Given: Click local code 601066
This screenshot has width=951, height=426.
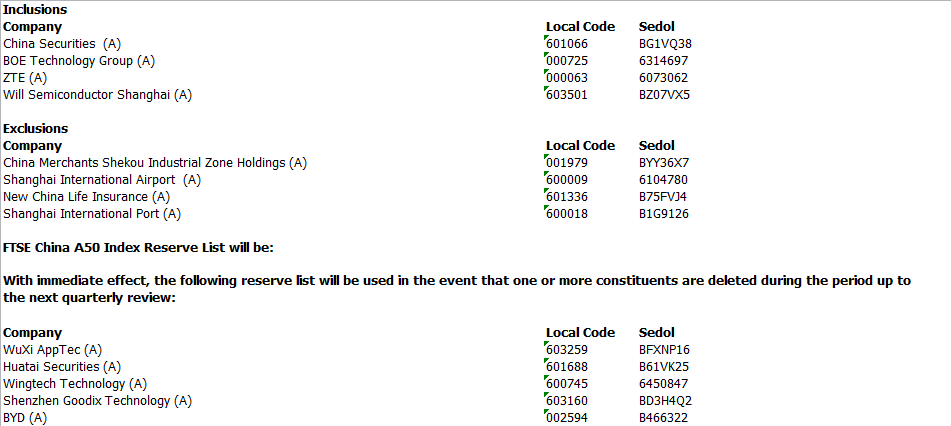Looking at the screenshot, I should 569,44.
